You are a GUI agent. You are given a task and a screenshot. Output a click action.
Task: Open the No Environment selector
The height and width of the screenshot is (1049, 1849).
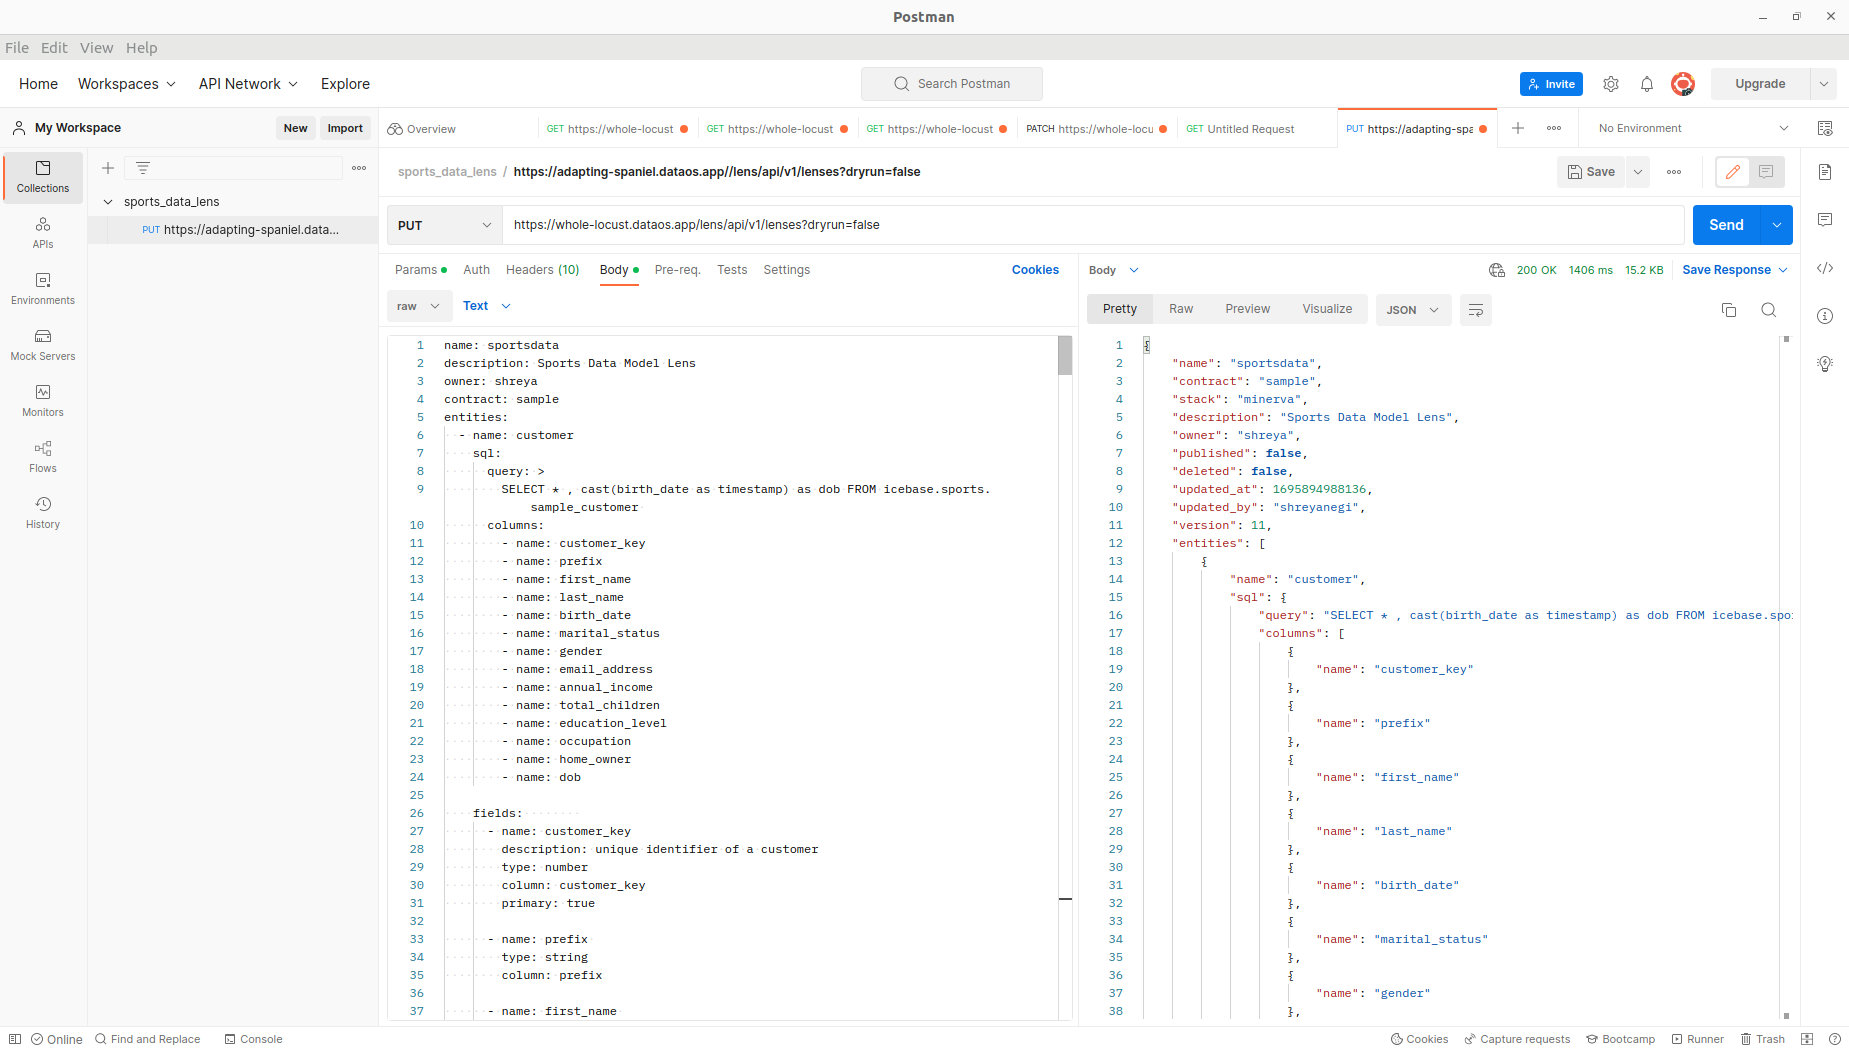[x=1694, y=128]
